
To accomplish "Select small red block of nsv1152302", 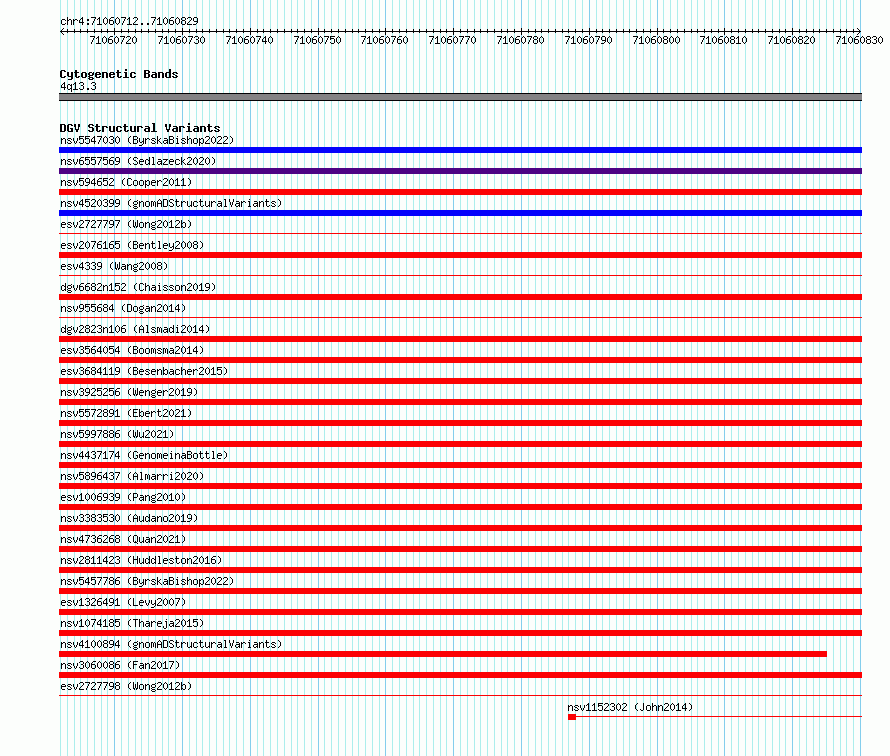I will (x=572, y=717).
